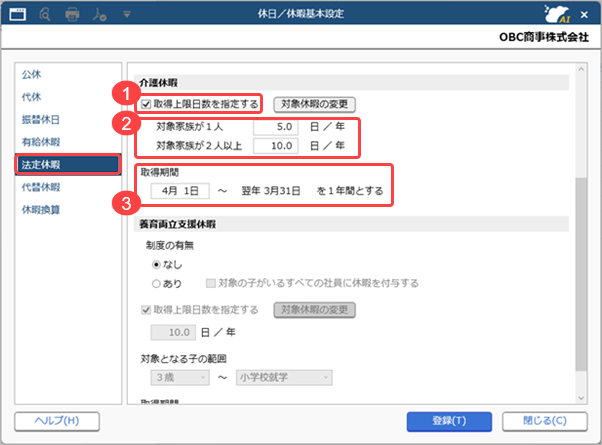Screen dimensions: 602x445
Task: Click the scrollbar up arrow
Action: pos(581,69)
